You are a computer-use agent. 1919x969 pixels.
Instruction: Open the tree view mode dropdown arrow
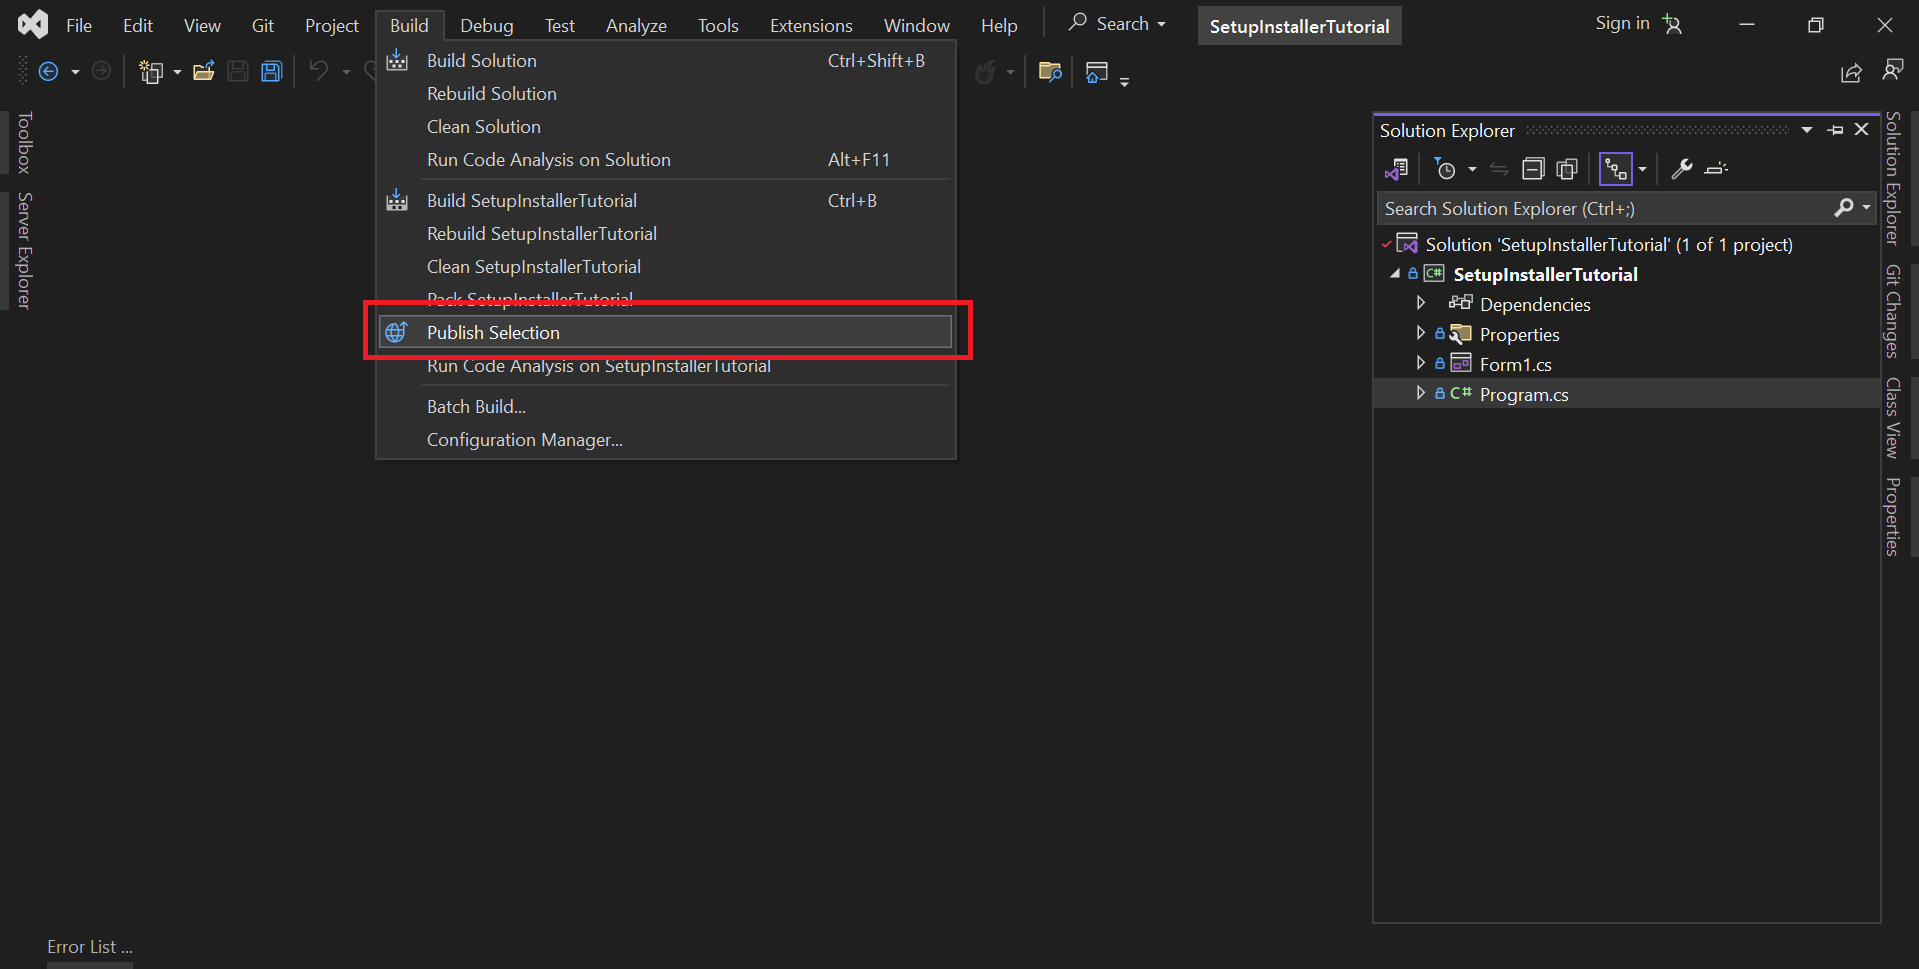1642,169
